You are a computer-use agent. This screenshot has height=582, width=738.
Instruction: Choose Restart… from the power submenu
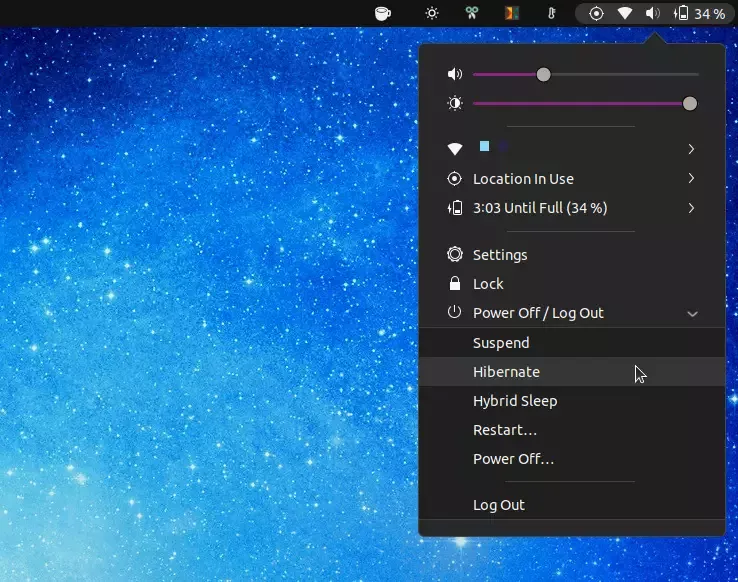[571, 430]
